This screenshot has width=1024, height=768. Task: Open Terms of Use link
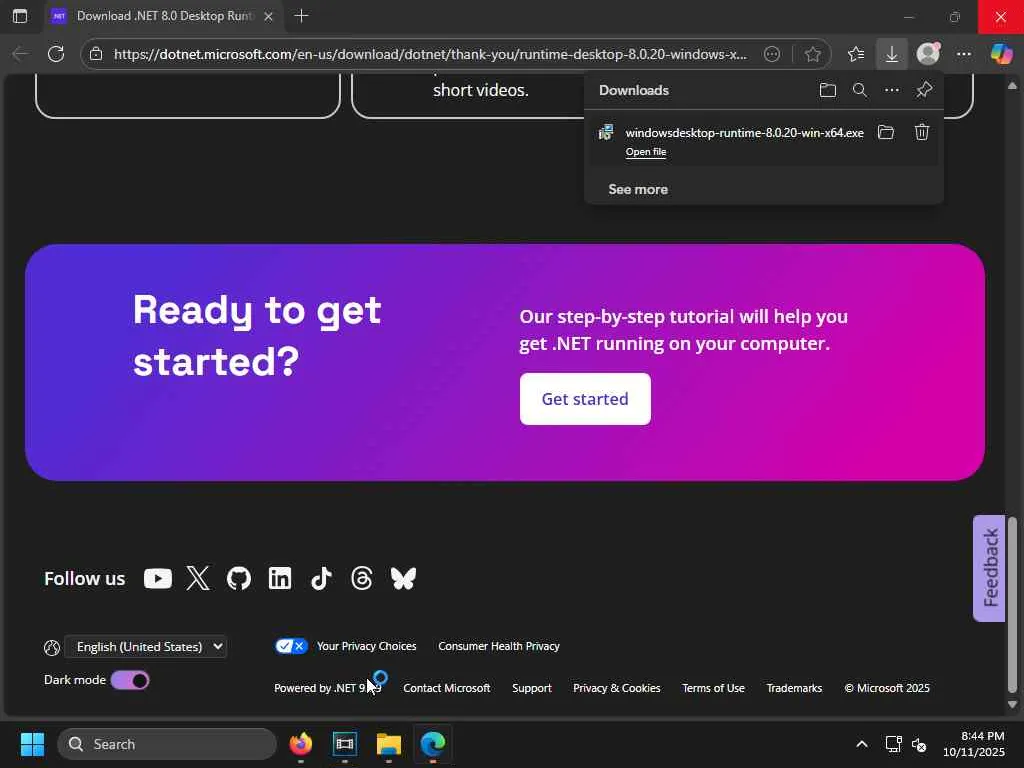pos(713,688)
